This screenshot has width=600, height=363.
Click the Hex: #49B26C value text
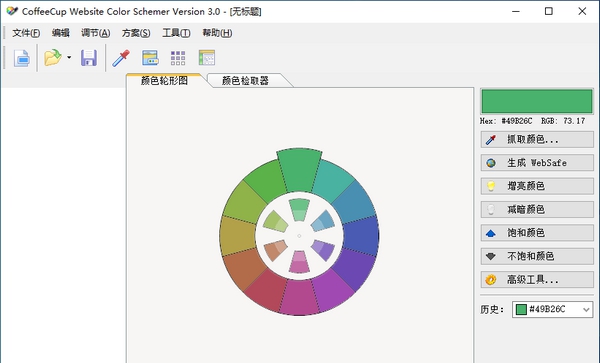[506, 121]
